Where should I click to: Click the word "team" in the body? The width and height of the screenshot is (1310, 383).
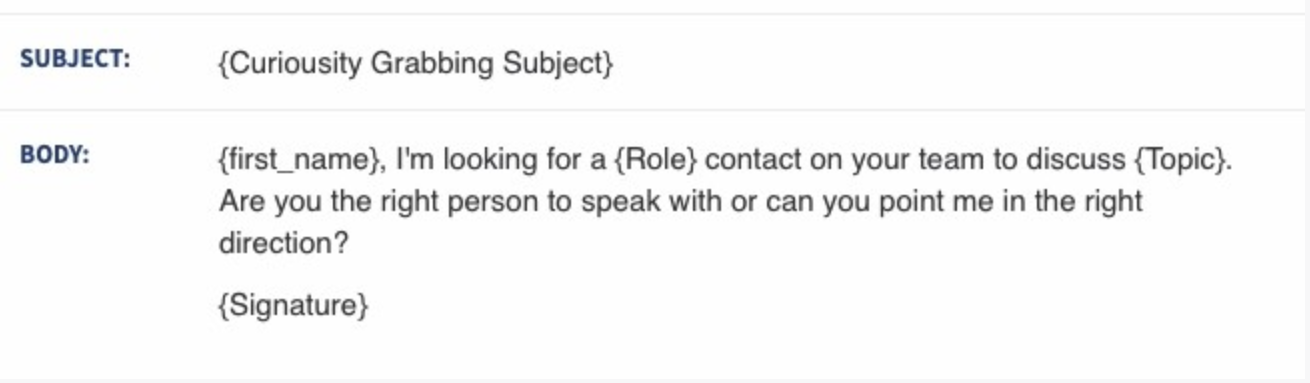click(x=944, y=160)
